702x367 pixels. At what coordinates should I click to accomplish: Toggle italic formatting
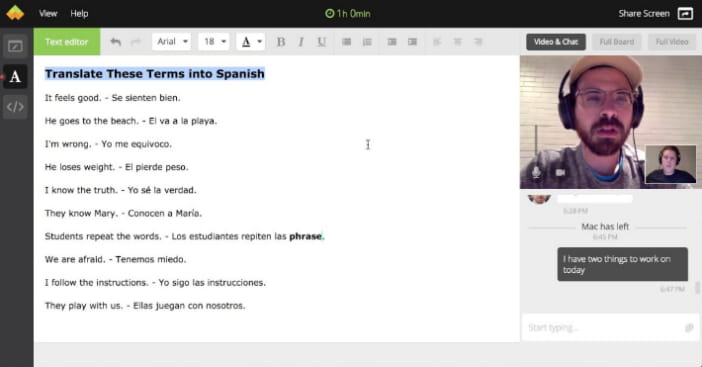click(301, 42)
